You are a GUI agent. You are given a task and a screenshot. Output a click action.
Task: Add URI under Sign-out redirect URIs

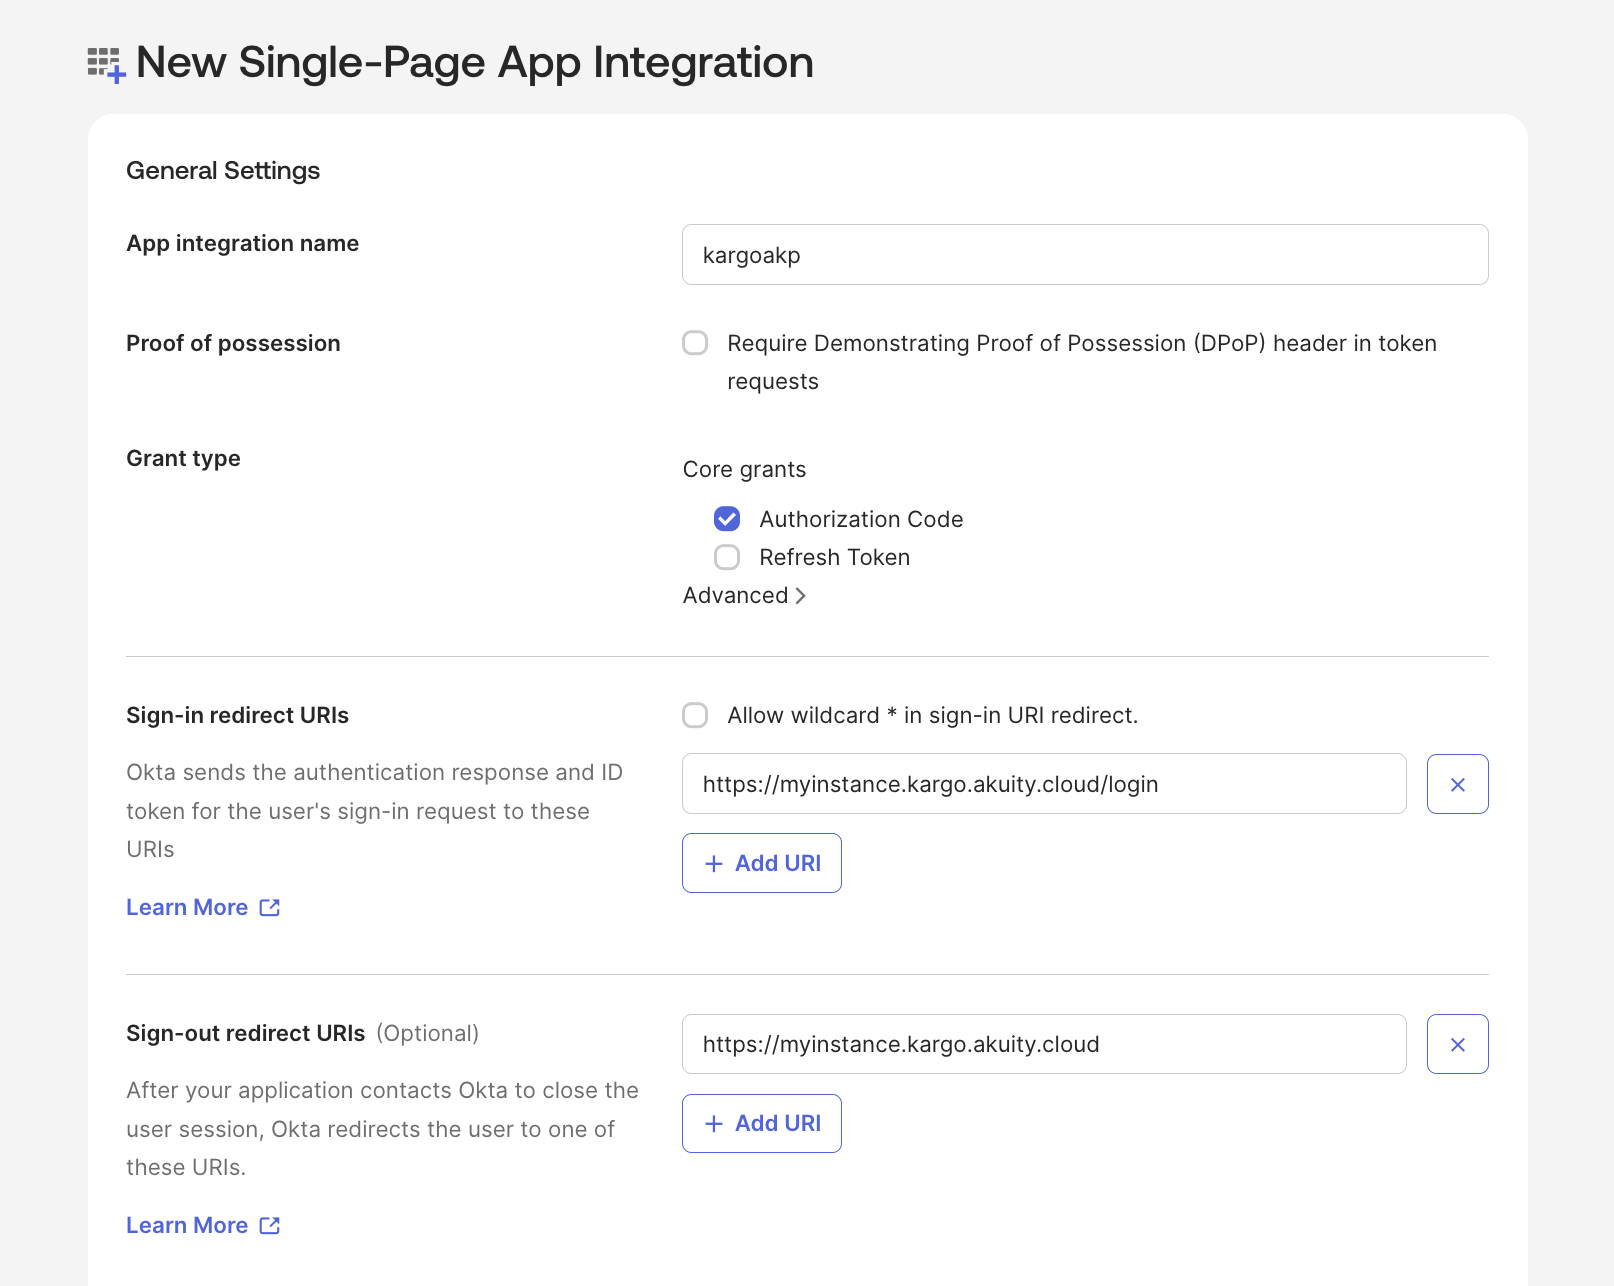[x=762, y=1123]
